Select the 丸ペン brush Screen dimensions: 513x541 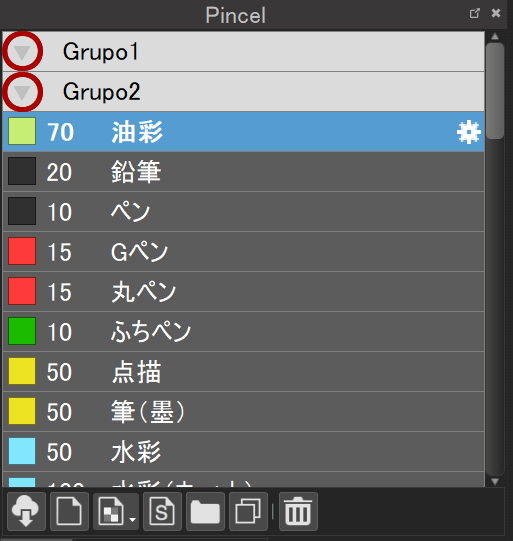click(x=244, y=292)
